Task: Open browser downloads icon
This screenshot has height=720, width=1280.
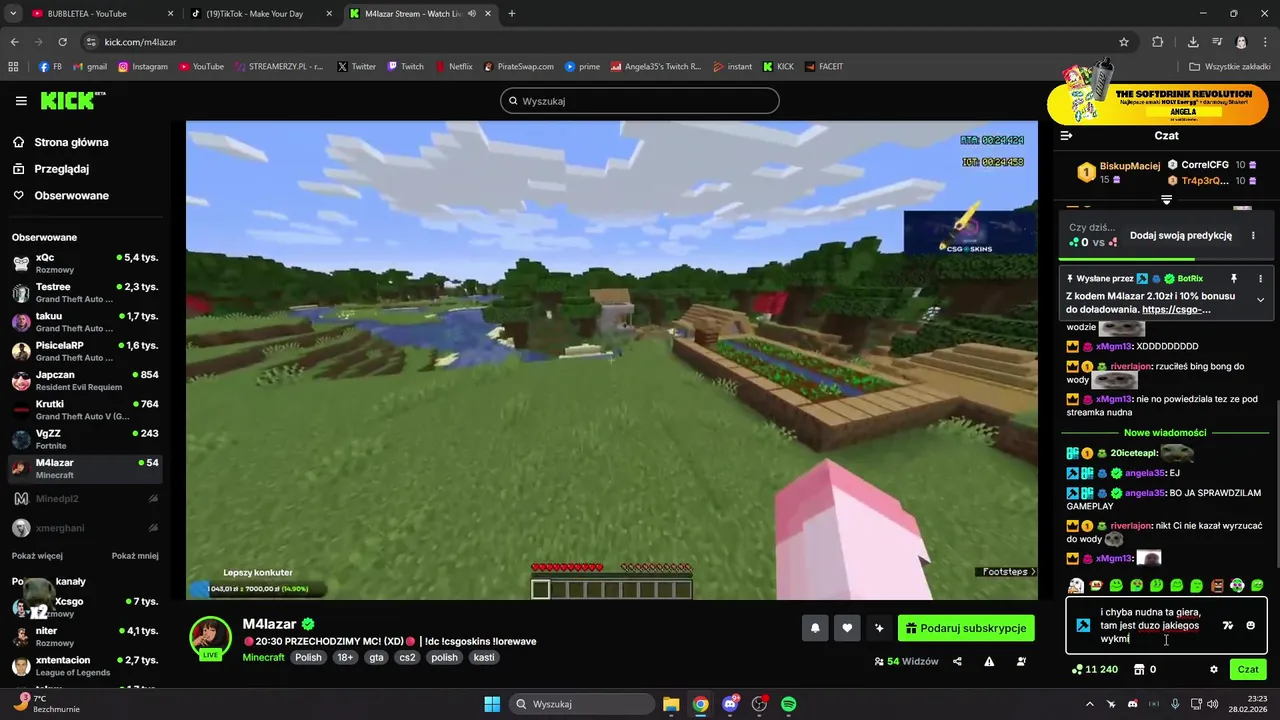Action: (x=1193, y=42)
